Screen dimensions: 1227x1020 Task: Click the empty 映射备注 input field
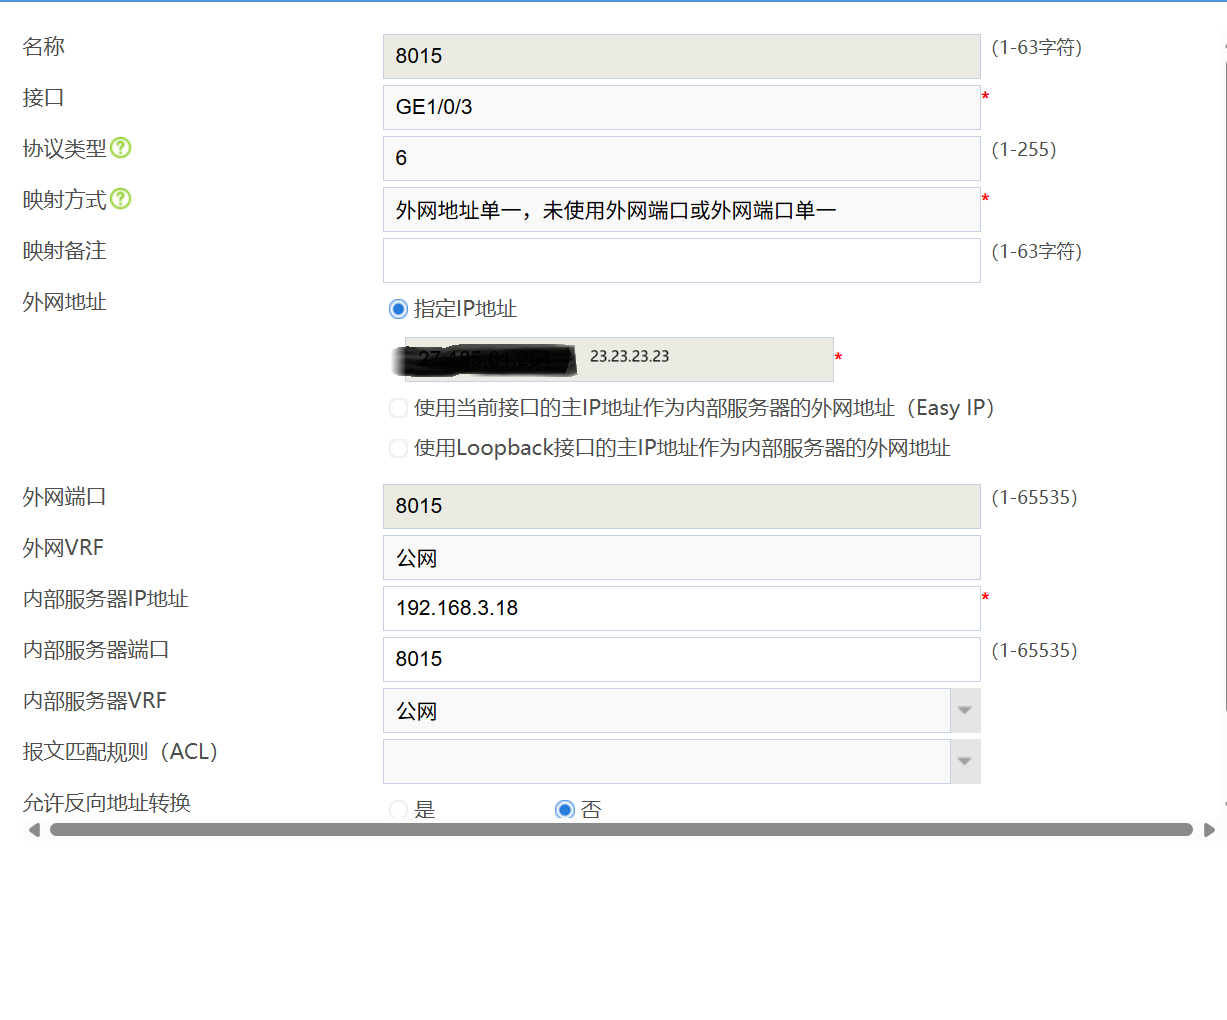(680, 260)
